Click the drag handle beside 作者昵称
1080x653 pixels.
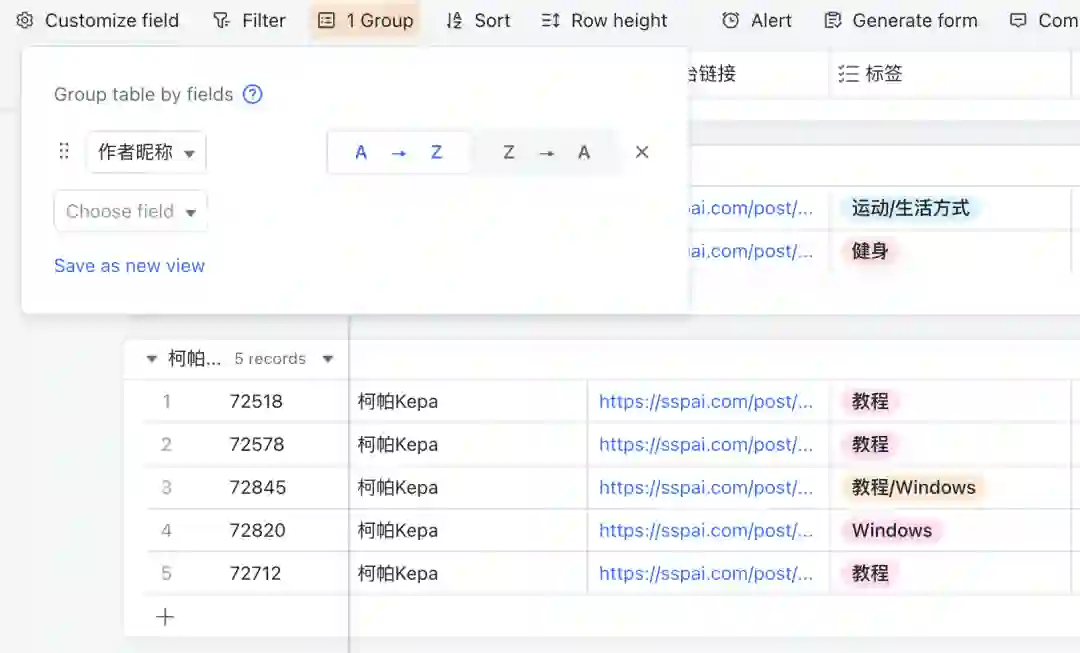[x=64, y=151]
